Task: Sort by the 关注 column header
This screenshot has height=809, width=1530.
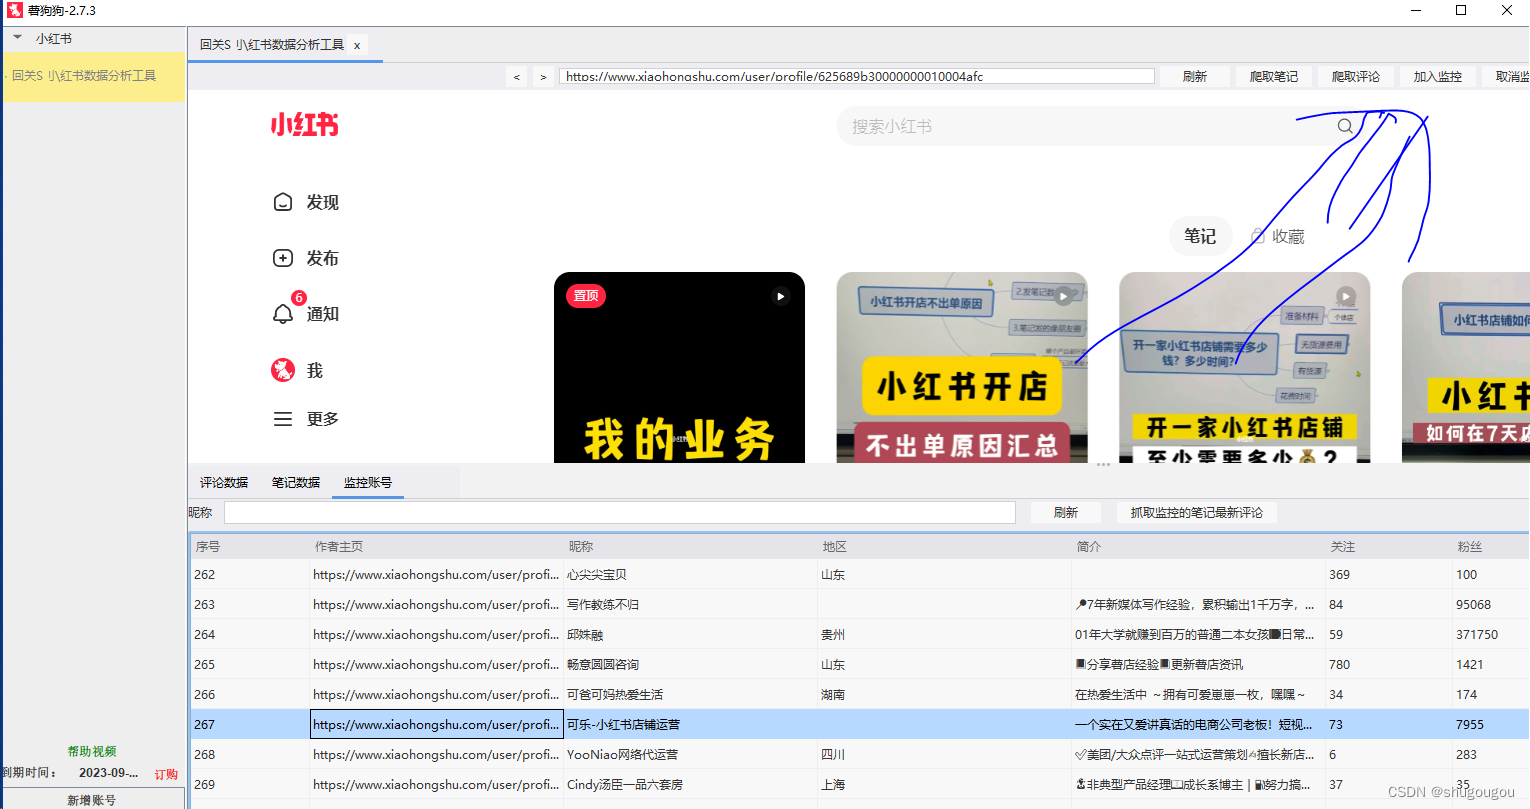Action: coord(1389,546)
